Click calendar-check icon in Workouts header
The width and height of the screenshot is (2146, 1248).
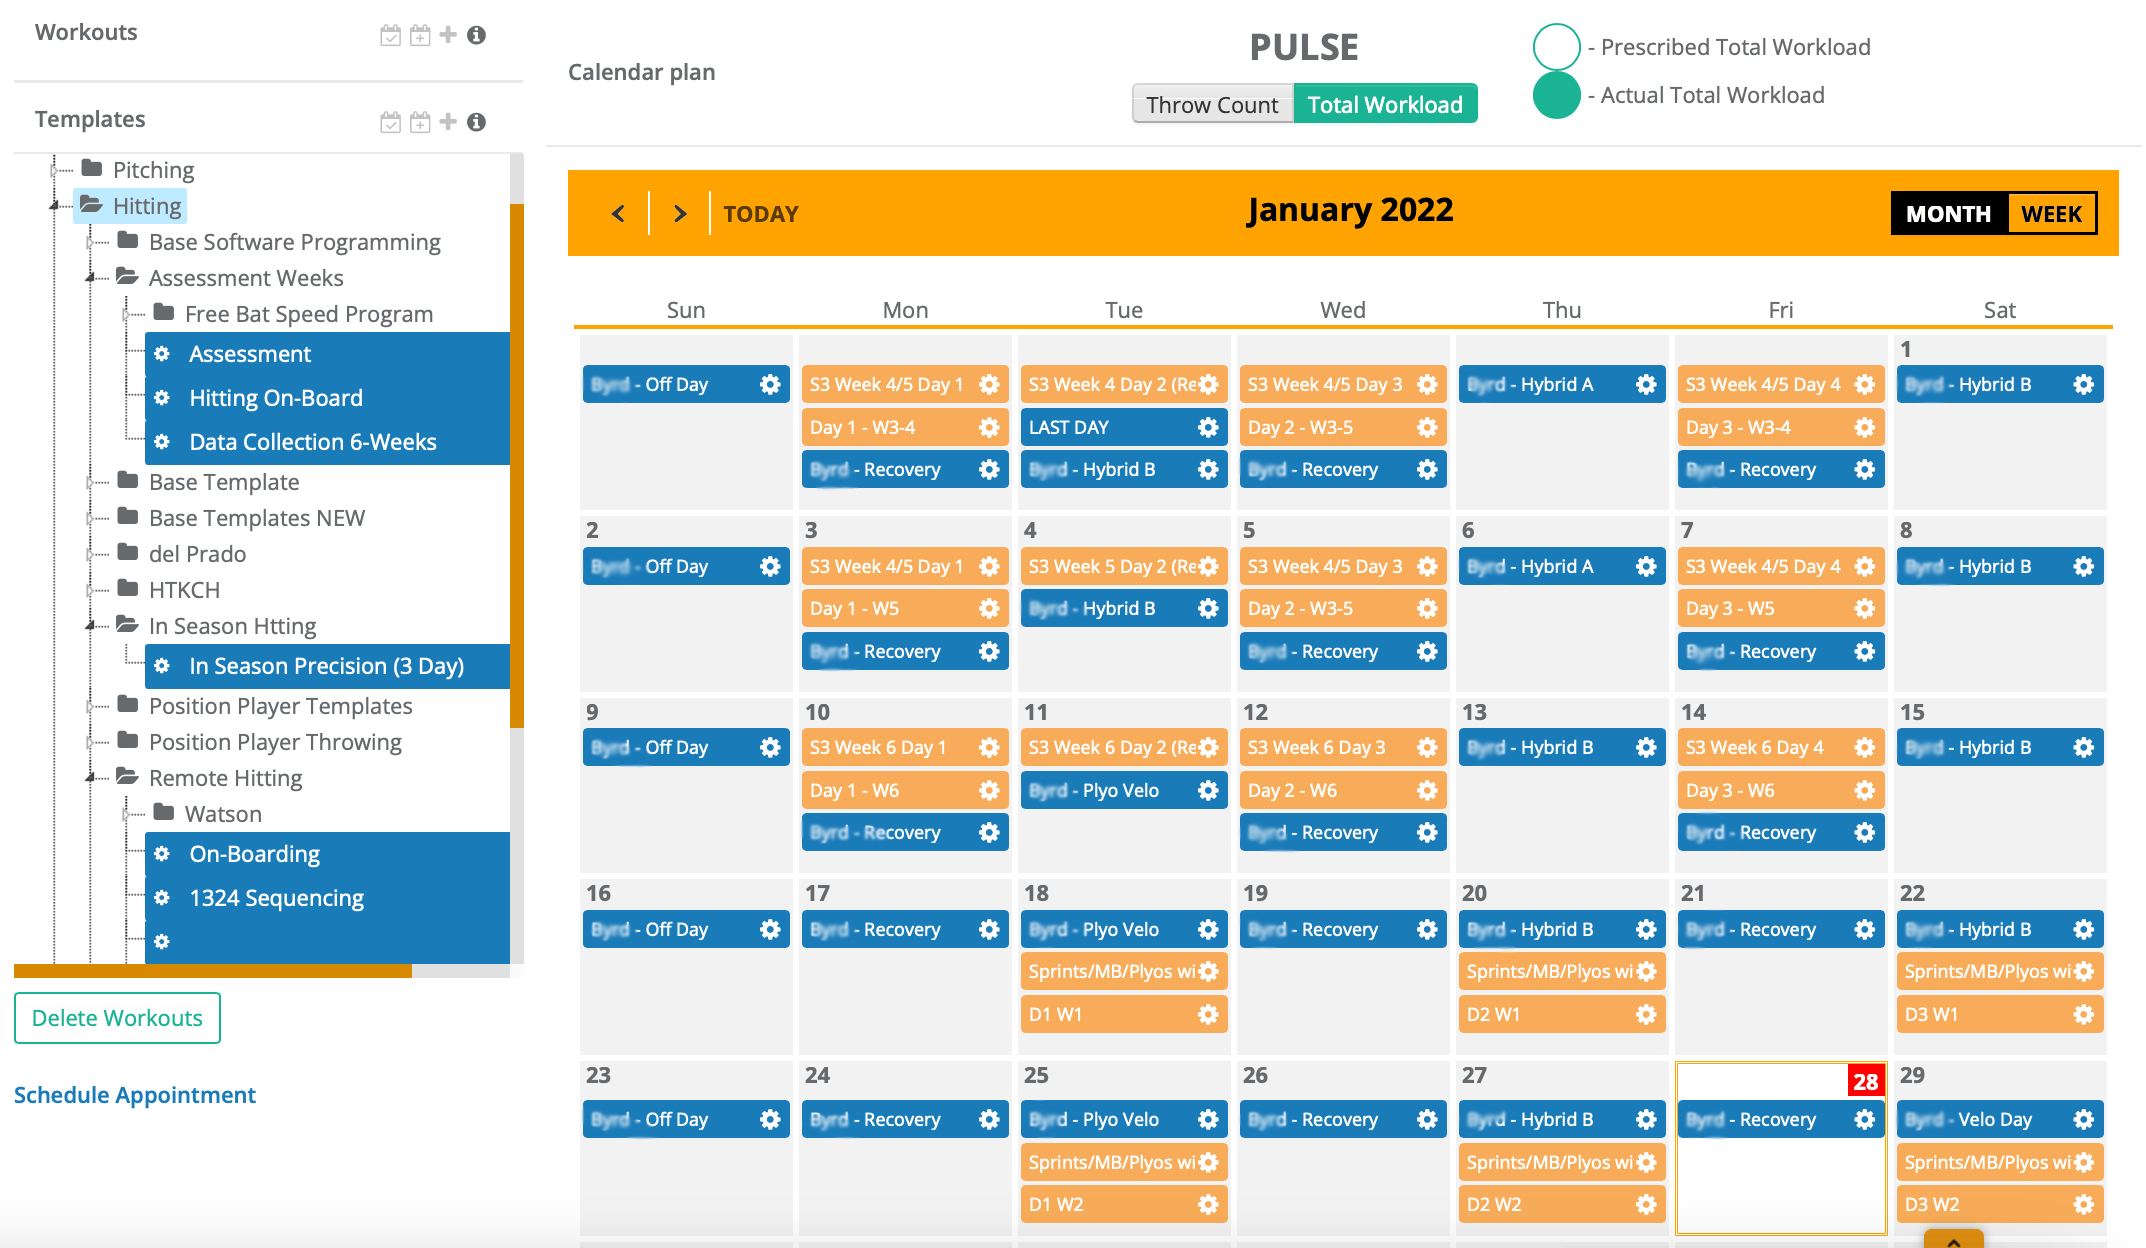click(x=390, y=35)
